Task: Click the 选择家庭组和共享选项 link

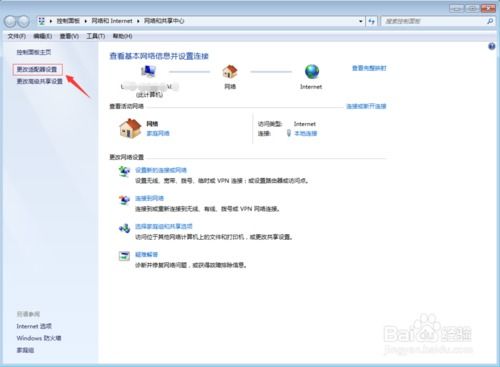Action: pyautogui.click(x=164, y=226)
